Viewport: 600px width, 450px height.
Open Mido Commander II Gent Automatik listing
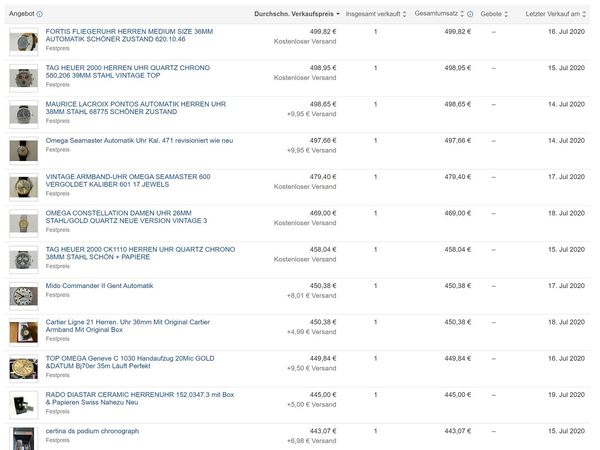[99, 286]
